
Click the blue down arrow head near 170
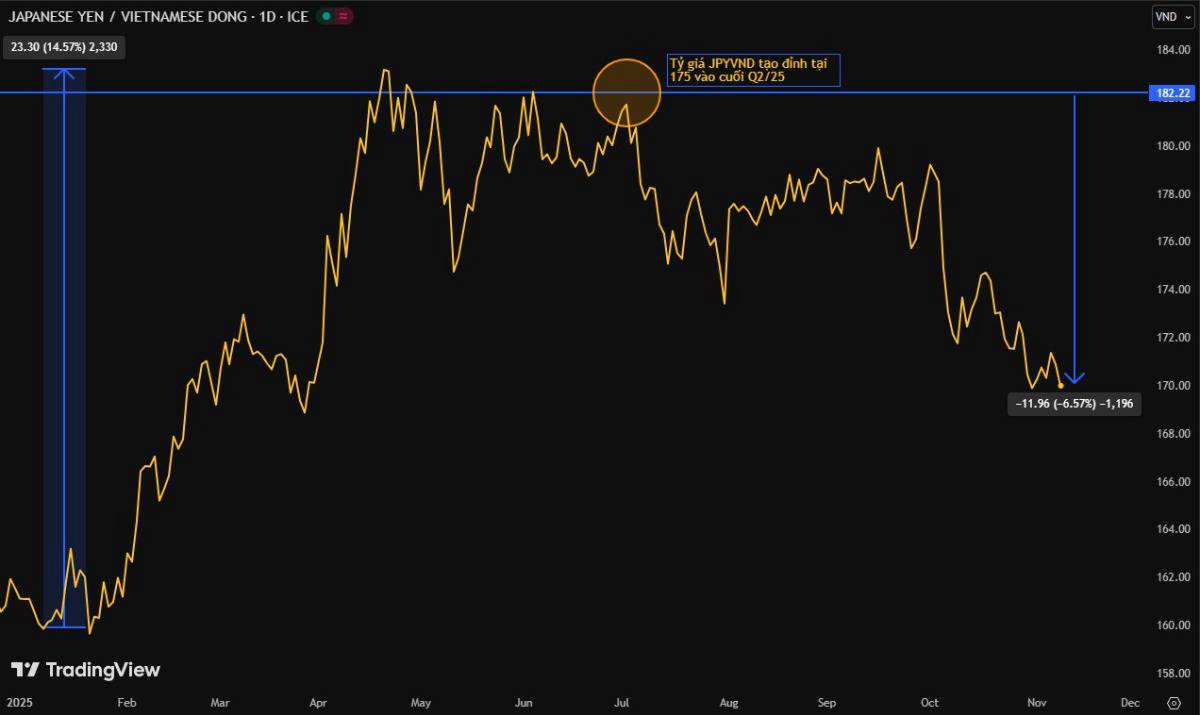[x=1074, y=378]
